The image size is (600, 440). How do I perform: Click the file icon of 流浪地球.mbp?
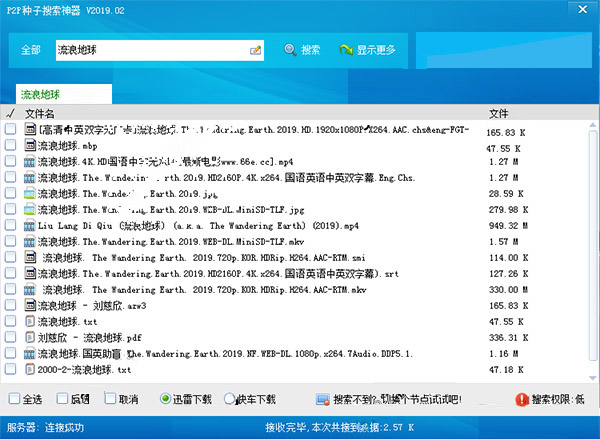point(30,145)
